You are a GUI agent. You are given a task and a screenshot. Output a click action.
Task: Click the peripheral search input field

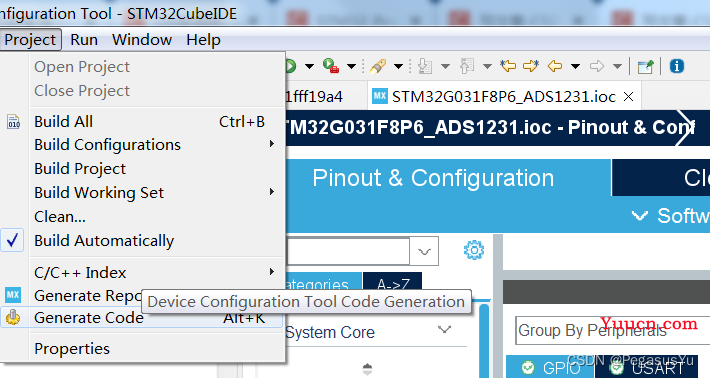click(348, 251)
